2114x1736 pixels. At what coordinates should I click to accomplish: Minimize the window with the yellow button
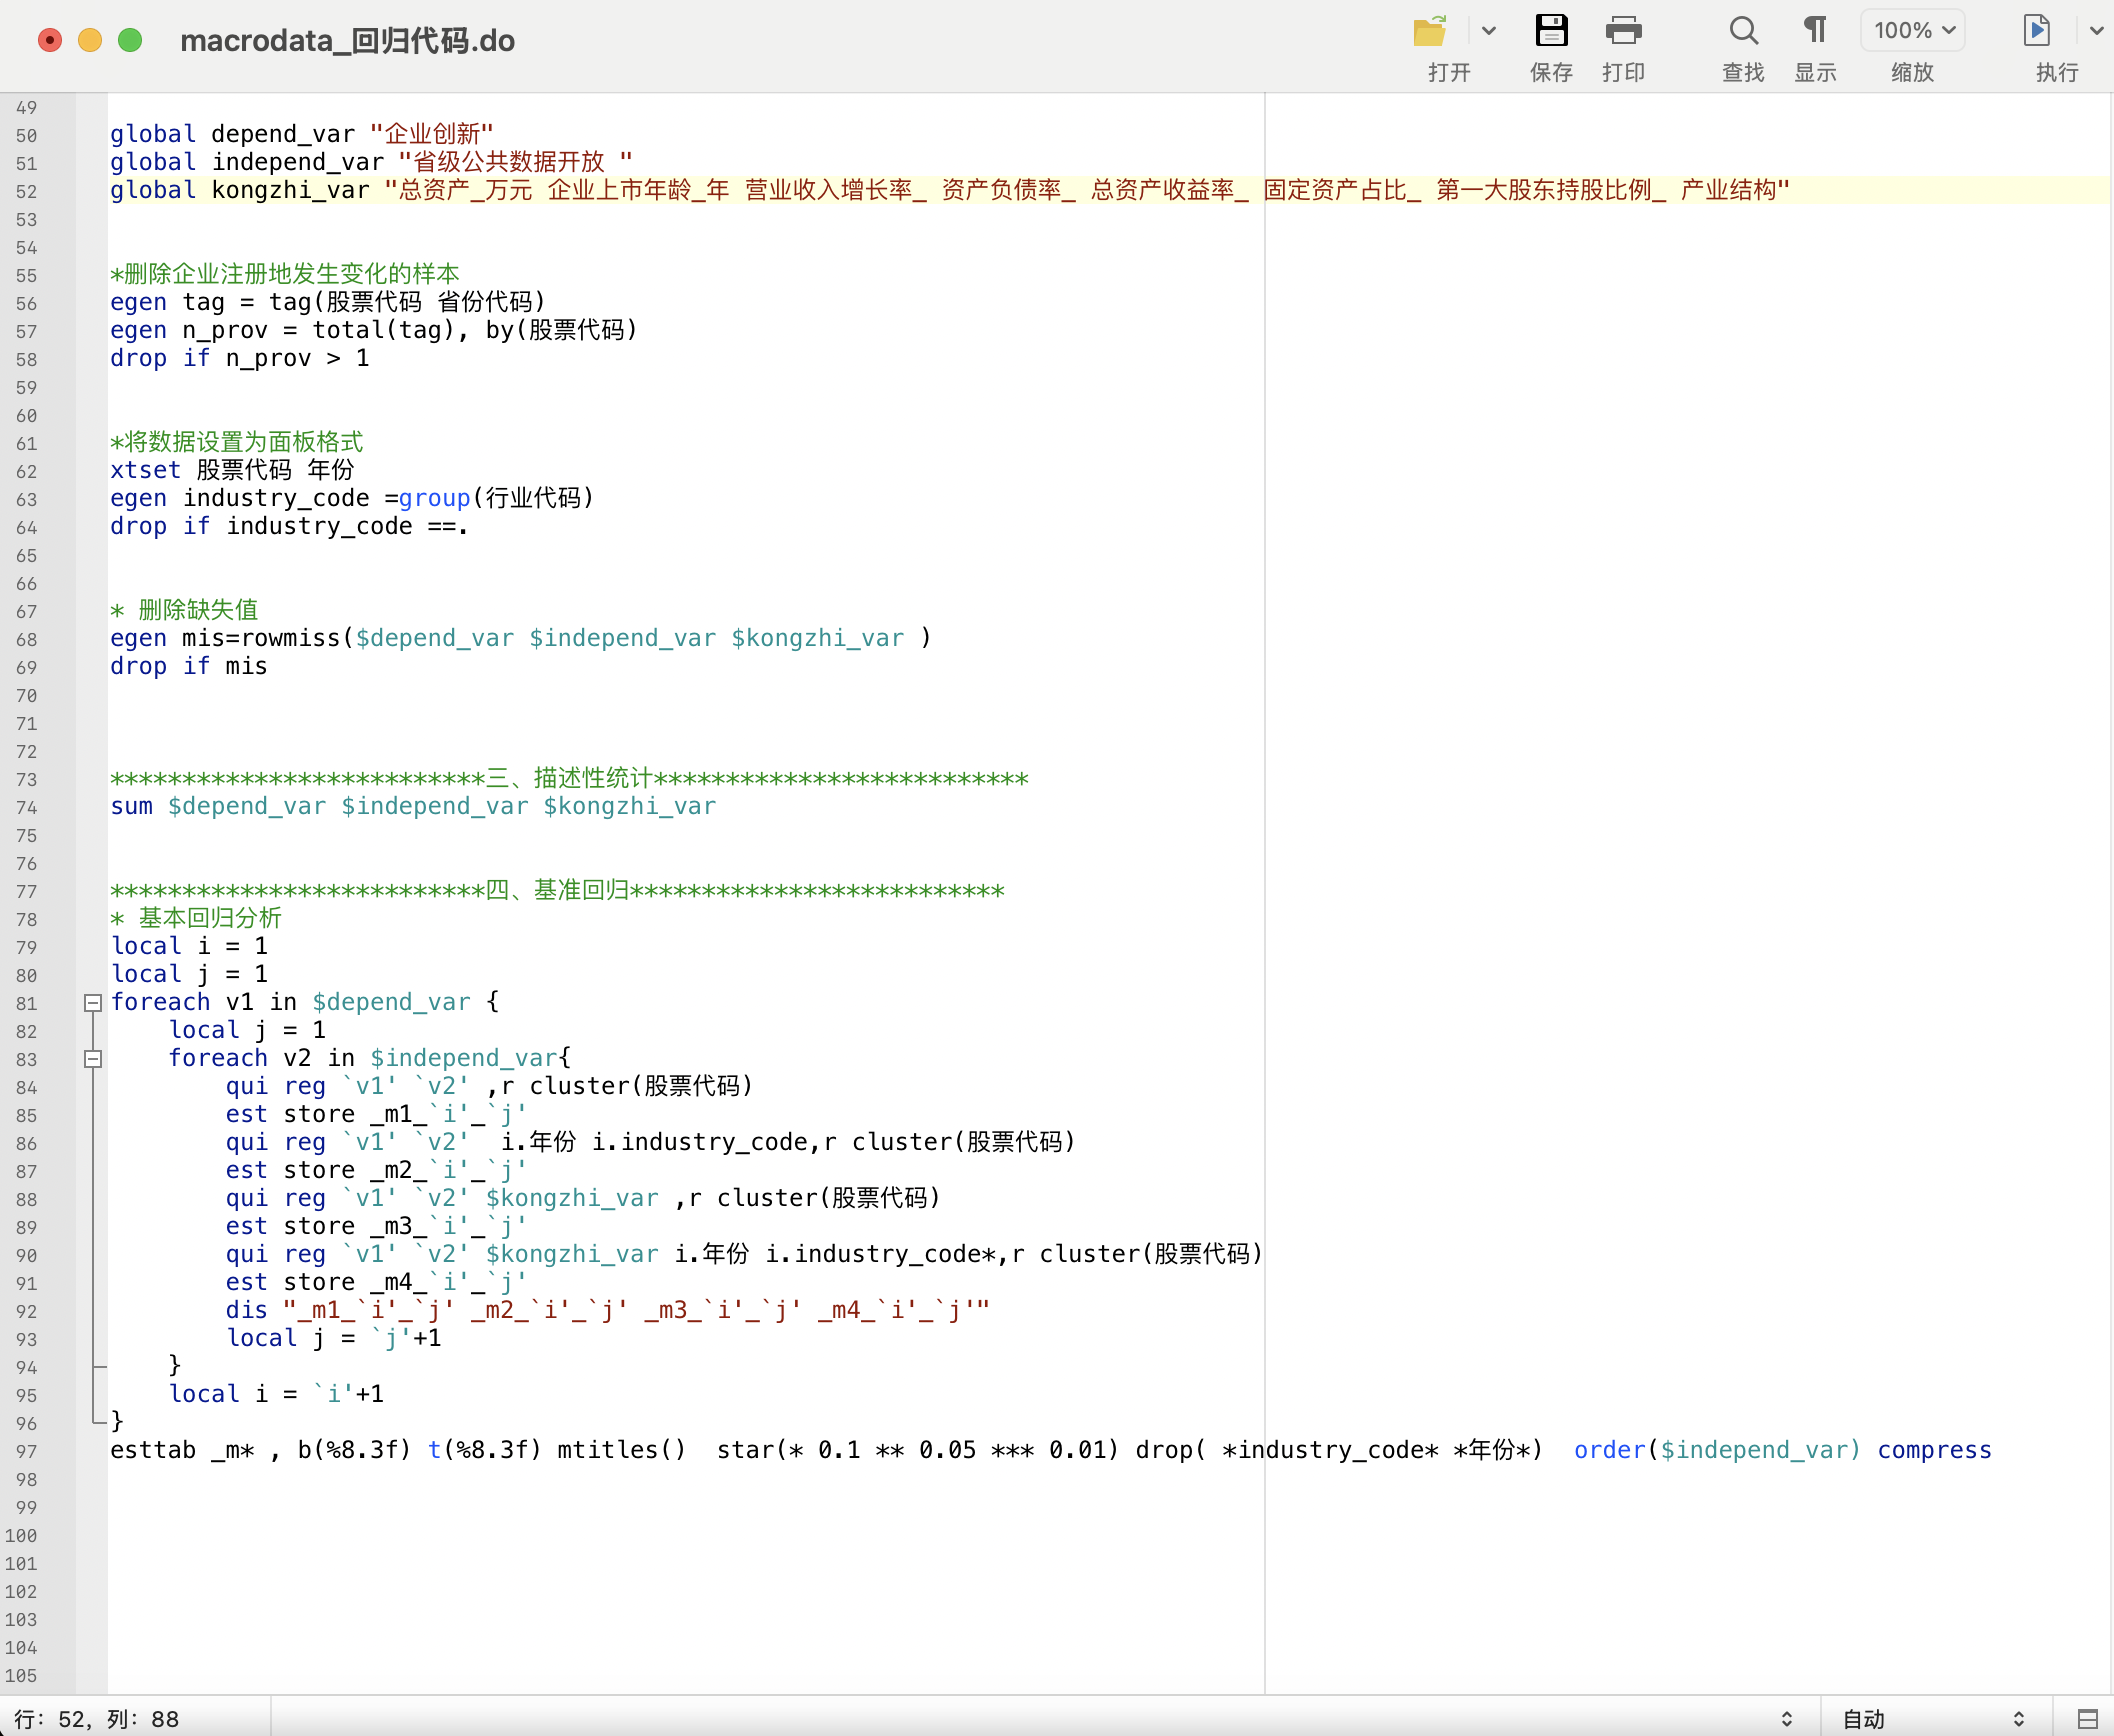[x=90, y=40]
